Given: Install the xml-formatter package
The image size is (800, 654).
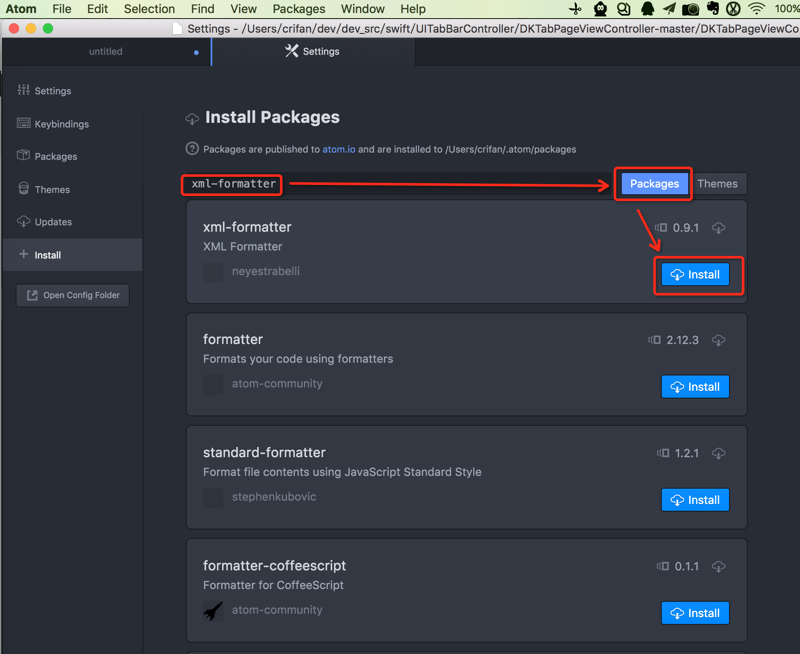Looking at the screenshot, I should click(x=695, y=274).
